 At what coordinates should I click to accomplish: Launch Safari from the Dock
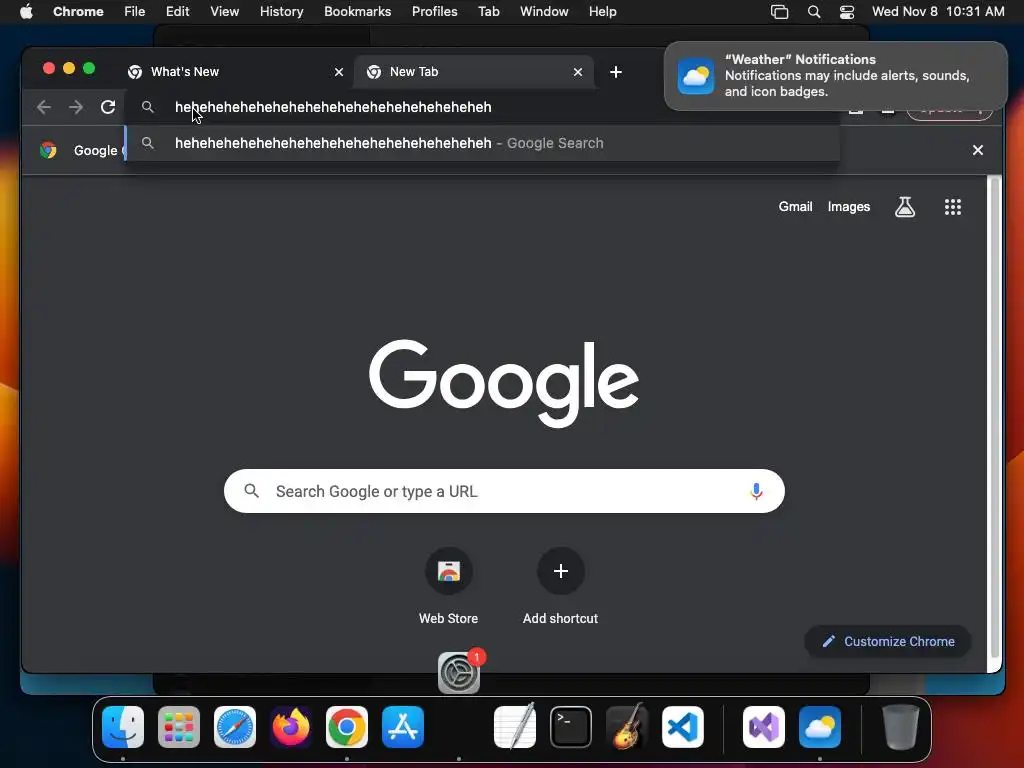235,727
